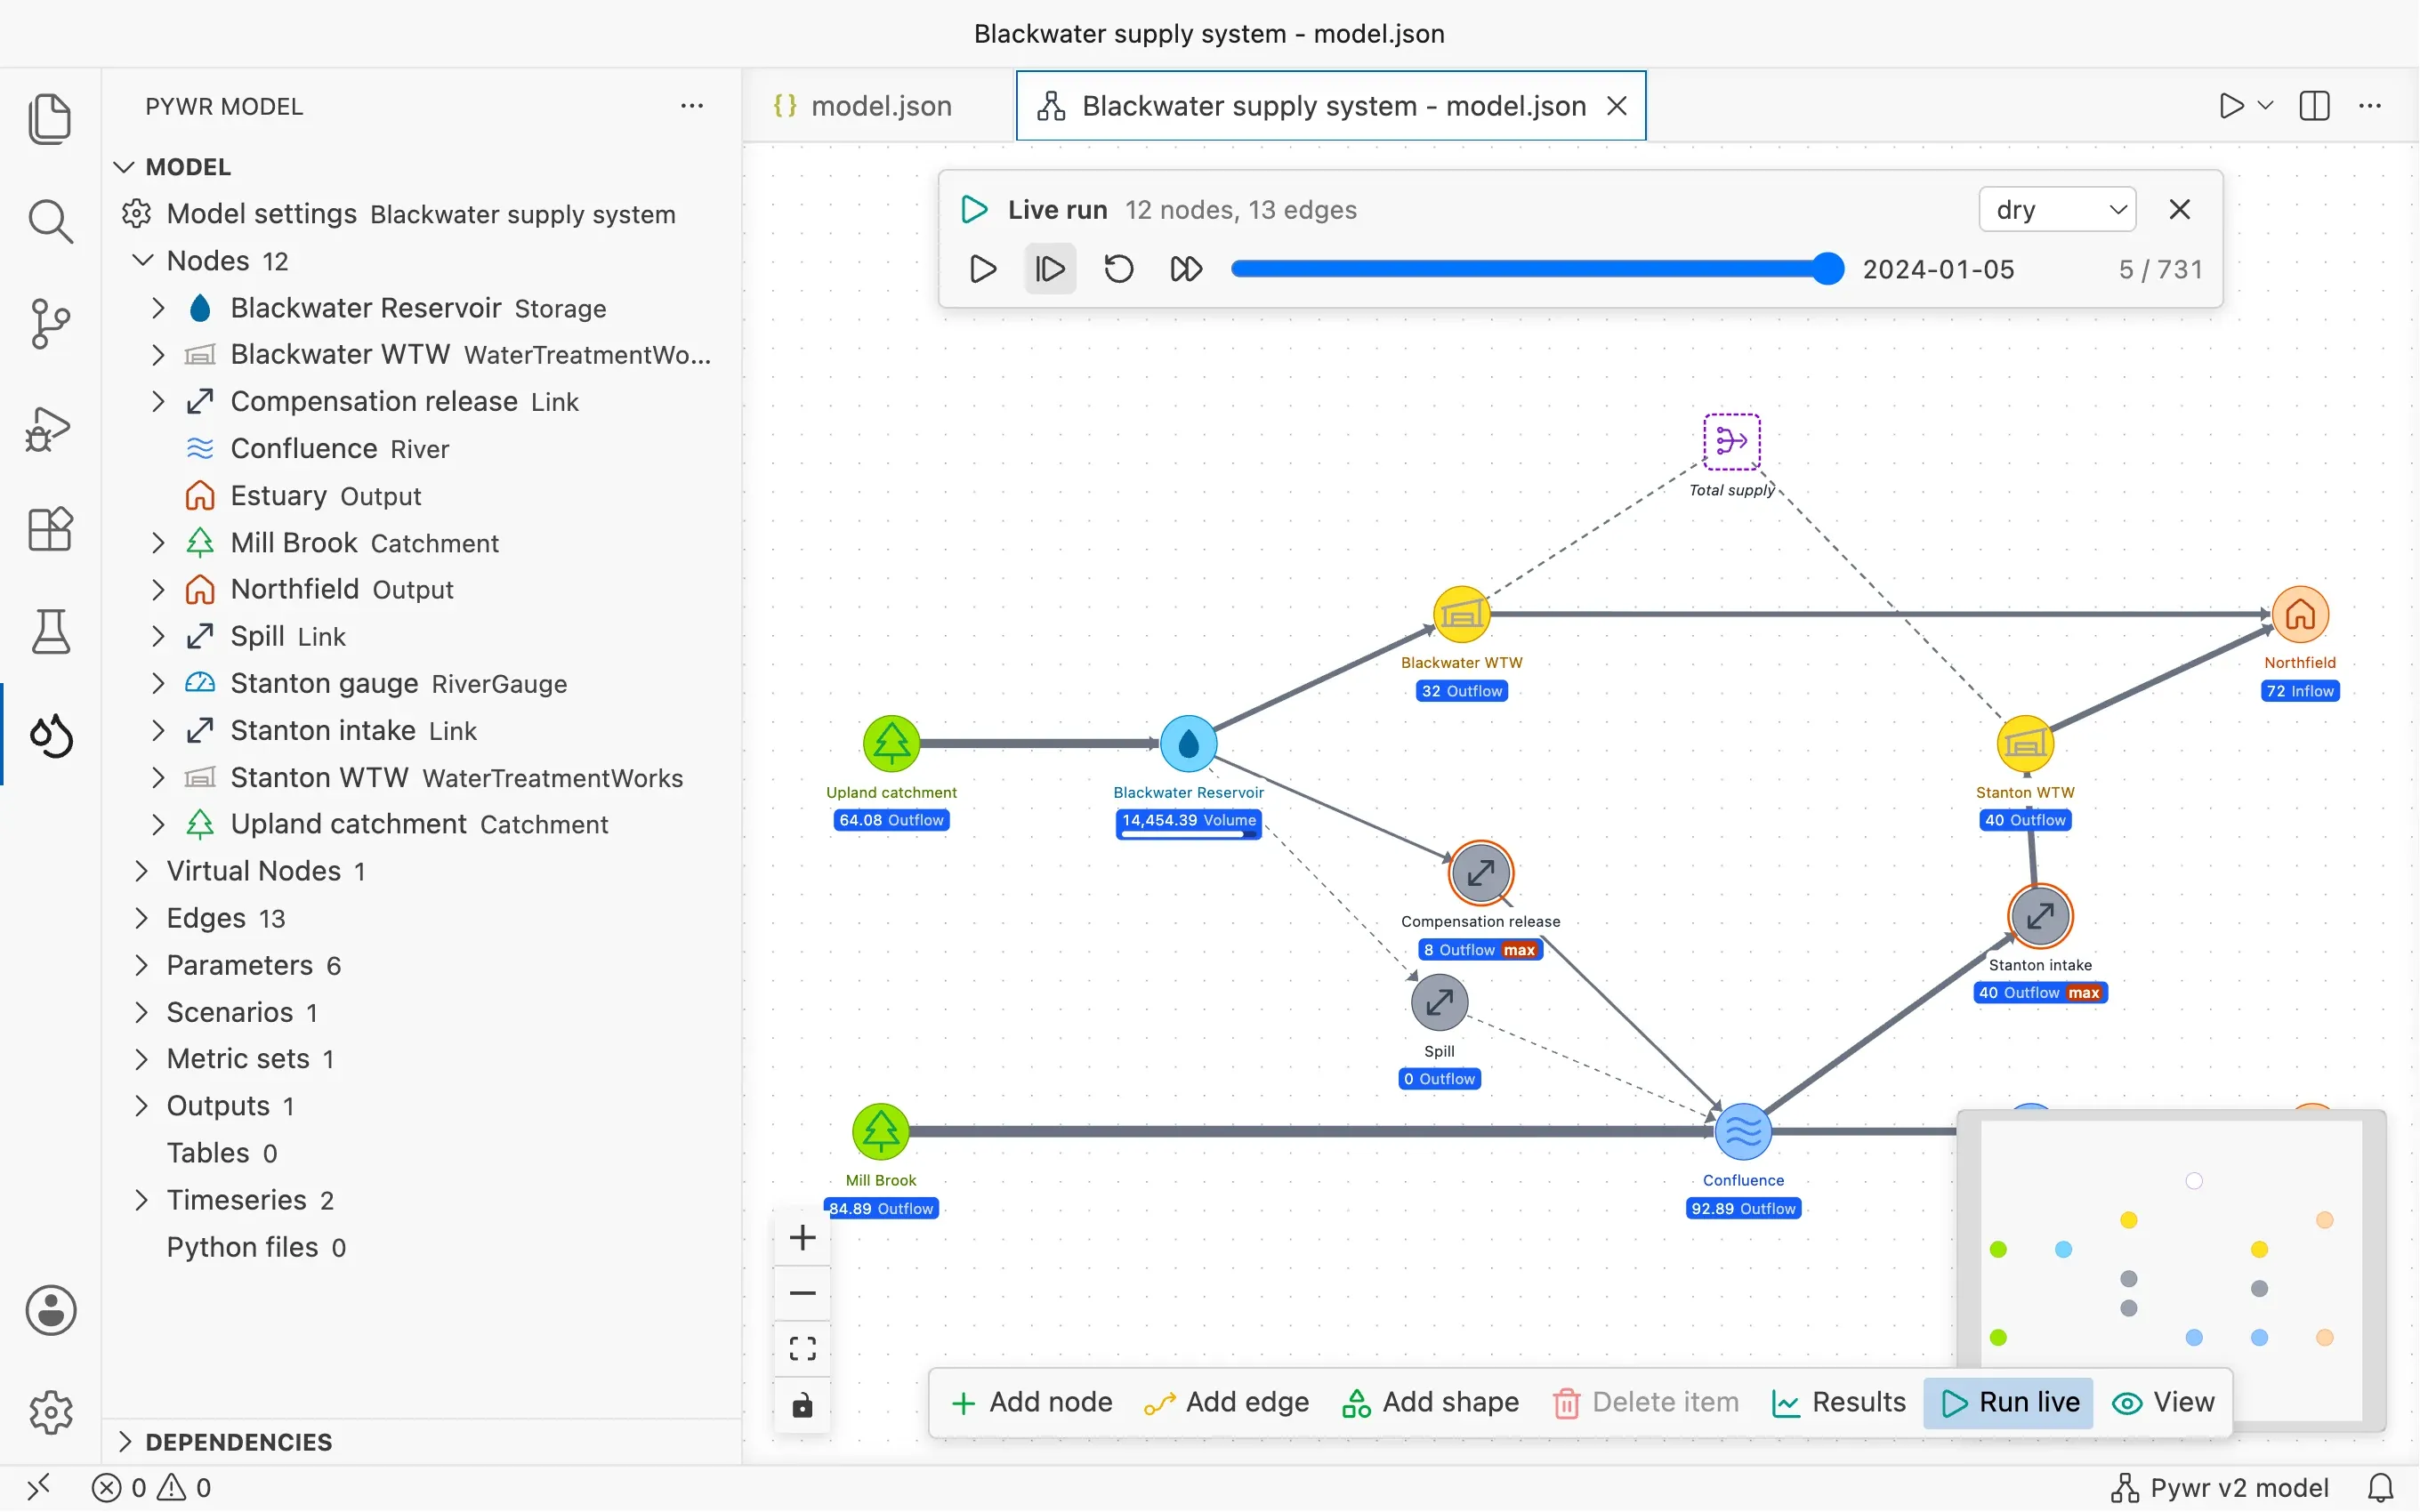Click Add node button
The height and width of the screenshot is (1512, 2420).
pyautogui.click(x=1031, y=1402)
